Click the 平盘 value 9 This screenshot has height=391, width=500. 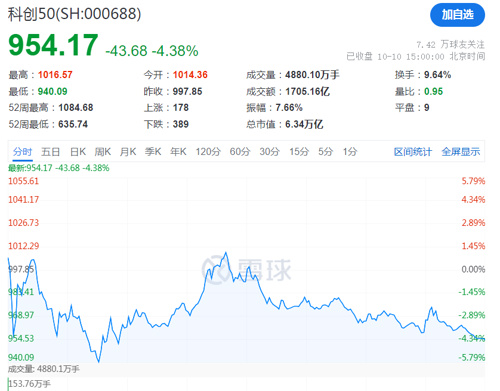[x=427, y=108]
